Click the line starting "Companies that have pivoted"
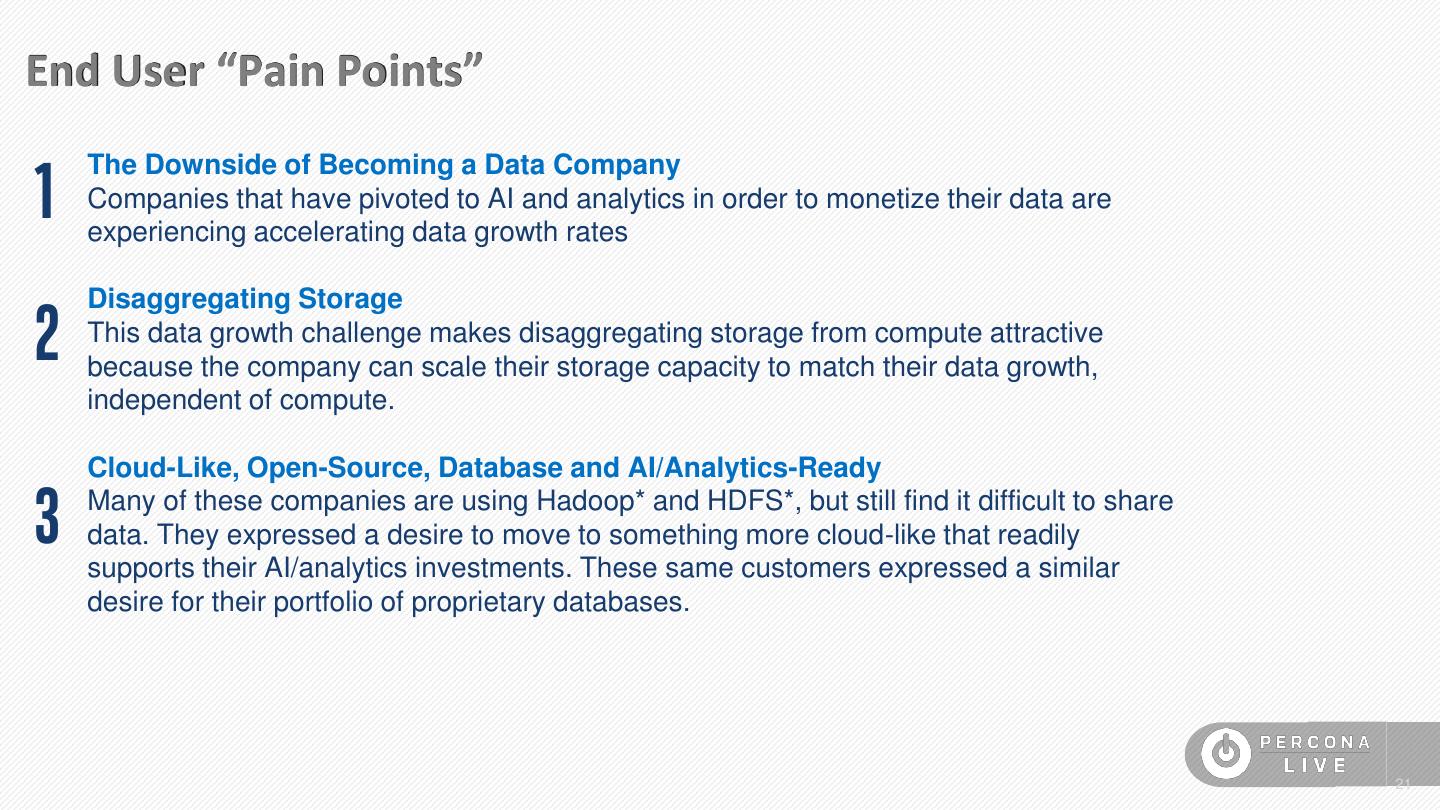1440x810 pixels. tap(599, 199)
